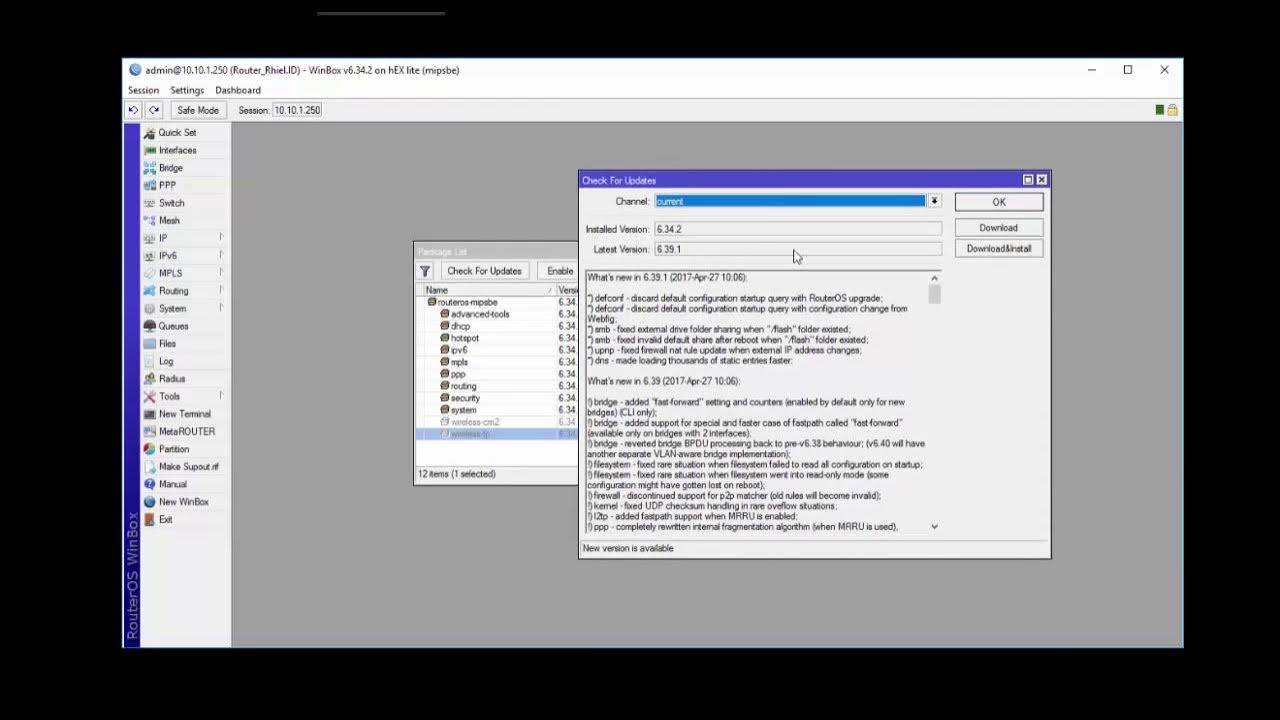Open the Switch section
Image resolution: width=1280 pixels, height=720 pixels.
171,203
